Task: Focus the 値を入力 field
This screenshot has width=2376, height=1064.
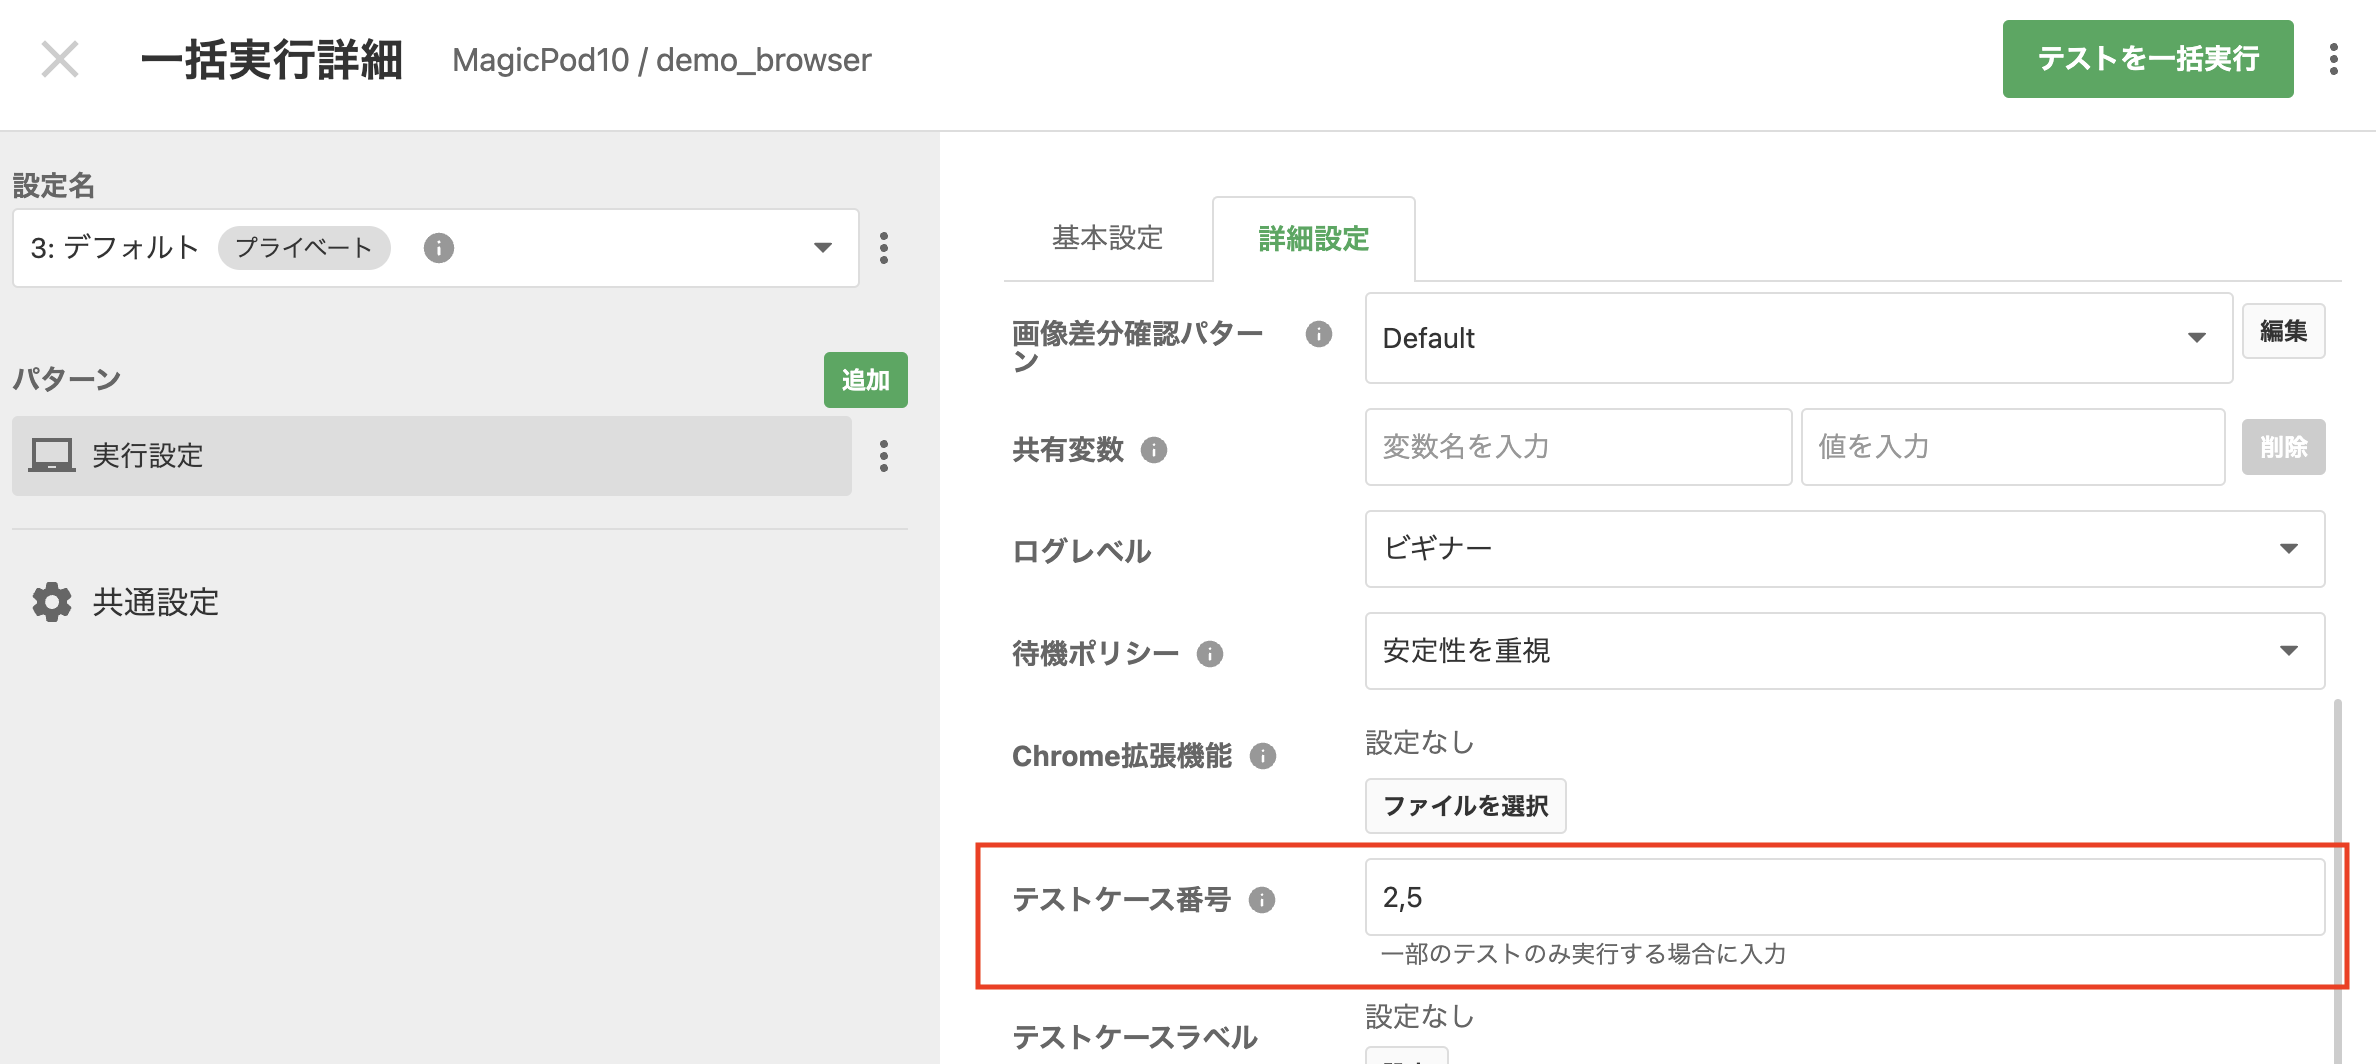Action: (2012, 447)
